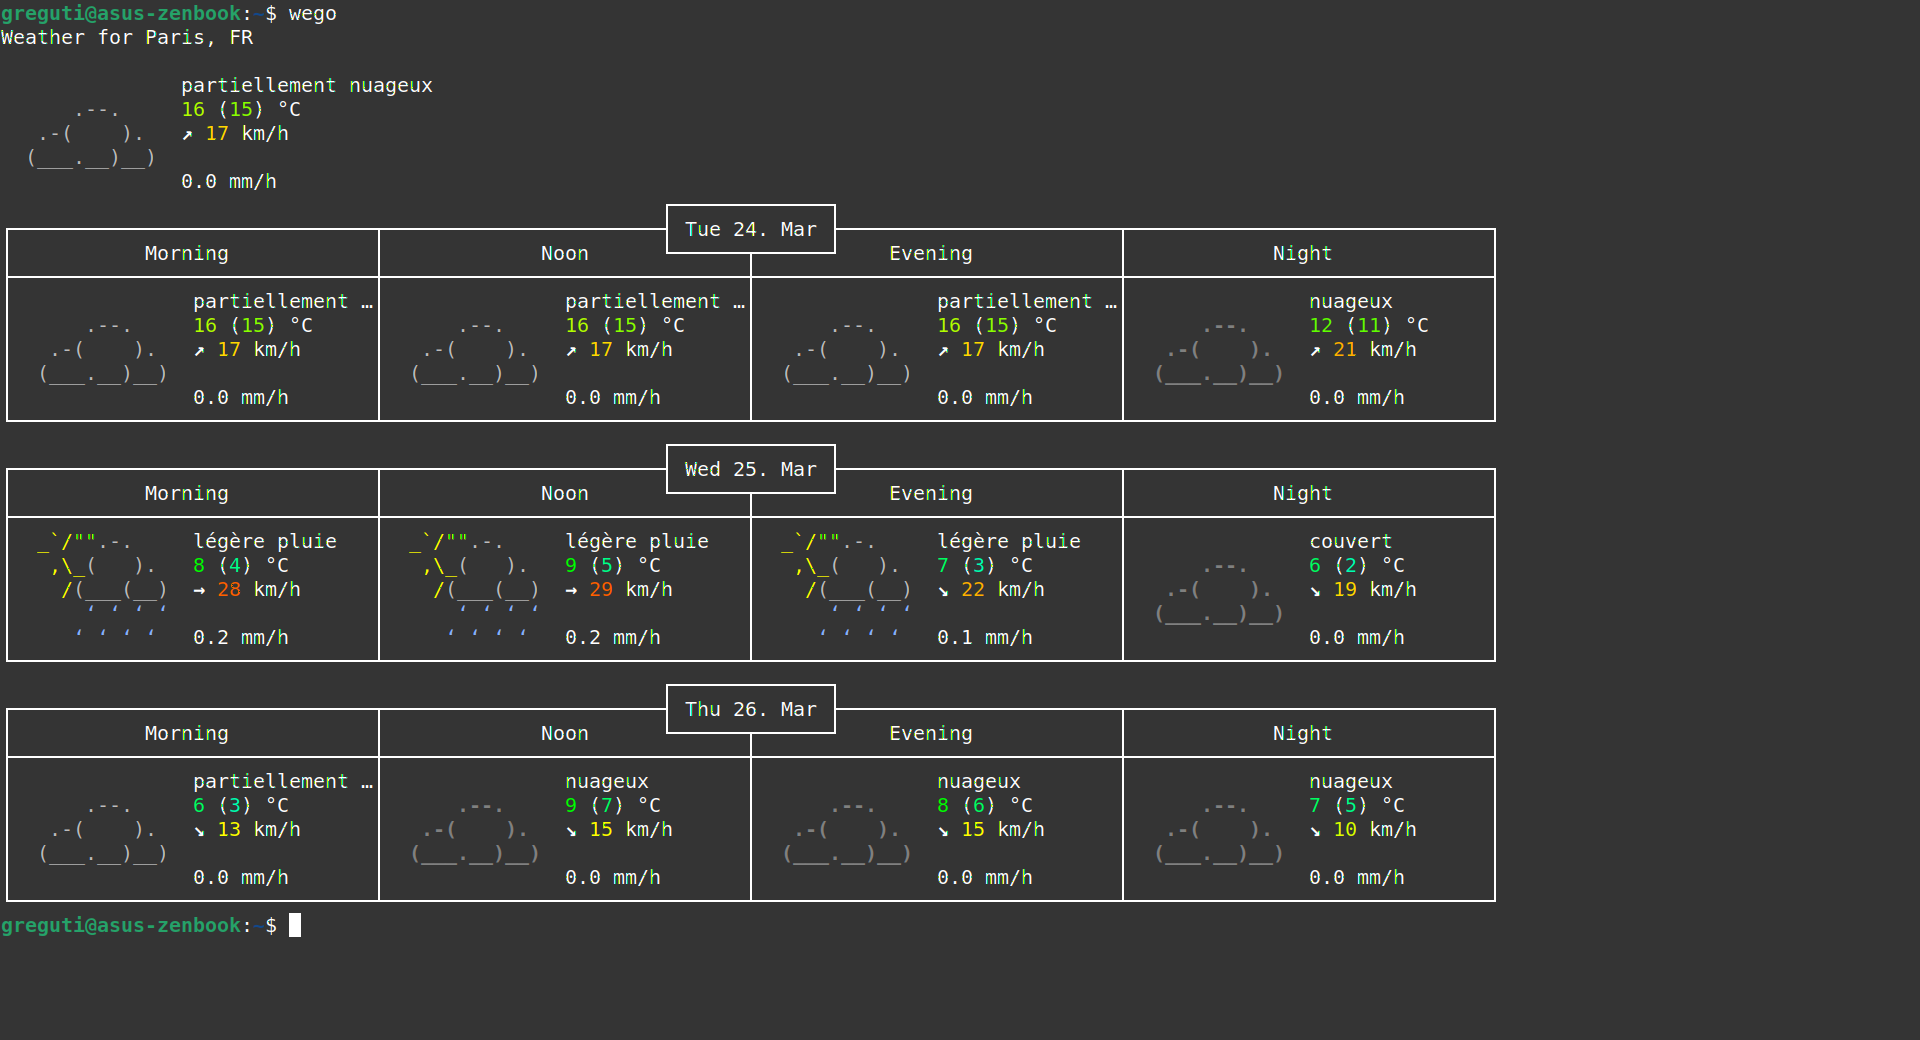Click the typed 'wego' command text
Image resolution: width=1920 pixels, height=1040 pixels.
tap(312, 14)
